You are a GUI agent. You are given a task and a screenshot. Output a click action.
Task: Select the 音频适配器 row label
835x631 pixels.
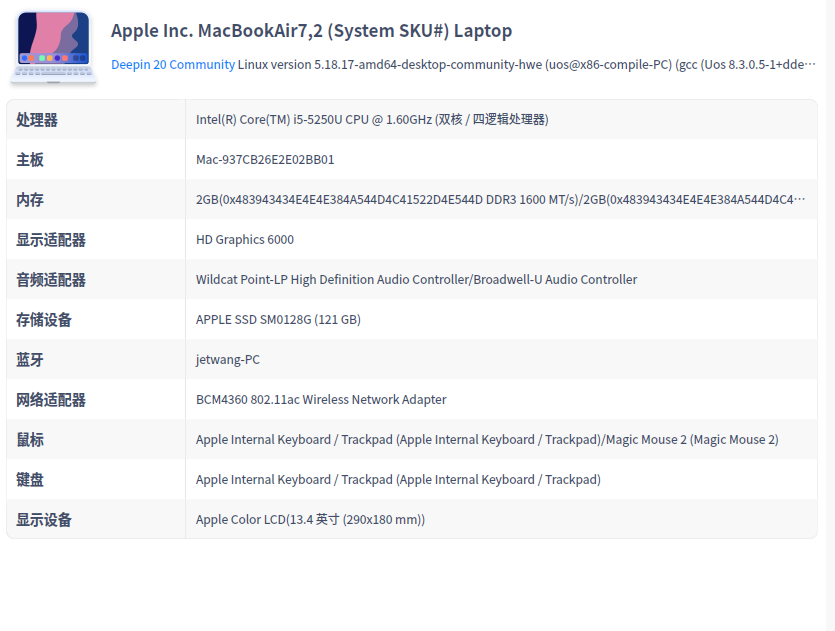[x=51, y=280]
